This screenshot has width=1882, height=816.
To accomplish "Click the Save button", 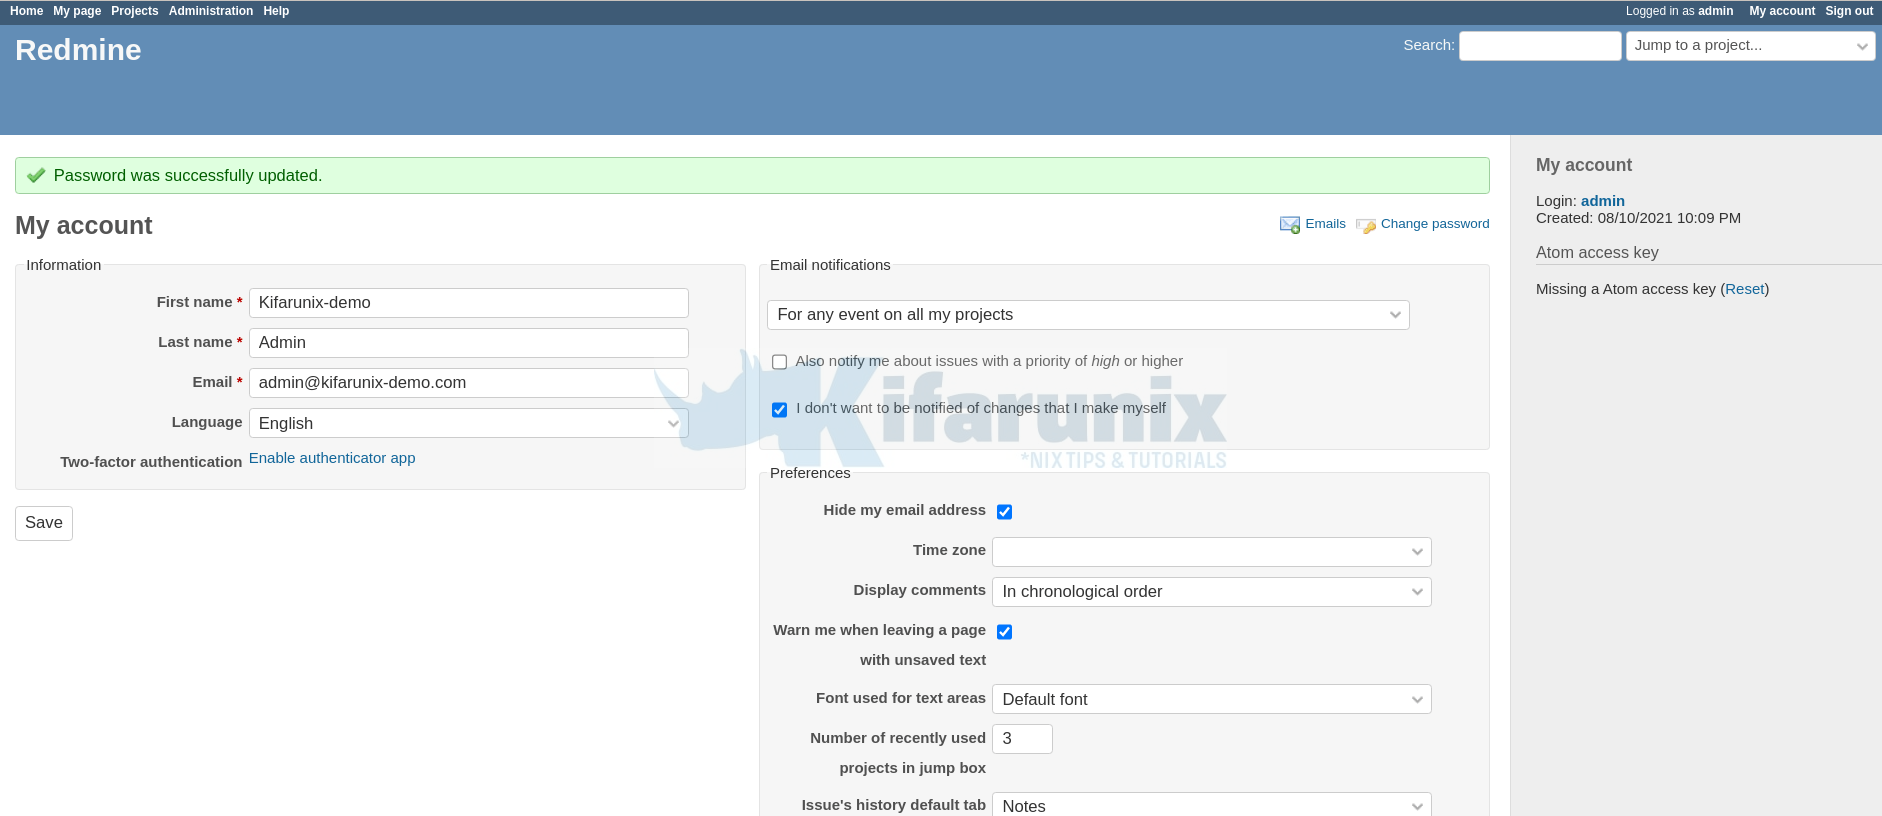I will pos(44,523).
